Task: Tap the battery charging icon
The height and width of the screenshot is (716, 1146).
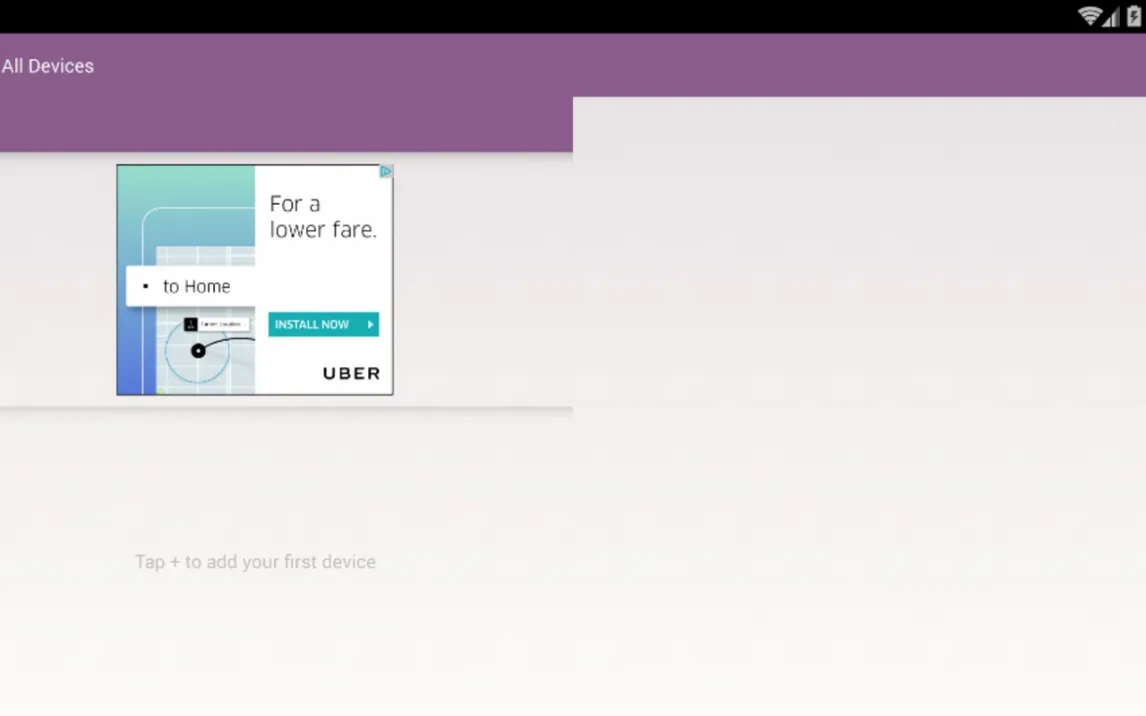Action: [1134, 16]
